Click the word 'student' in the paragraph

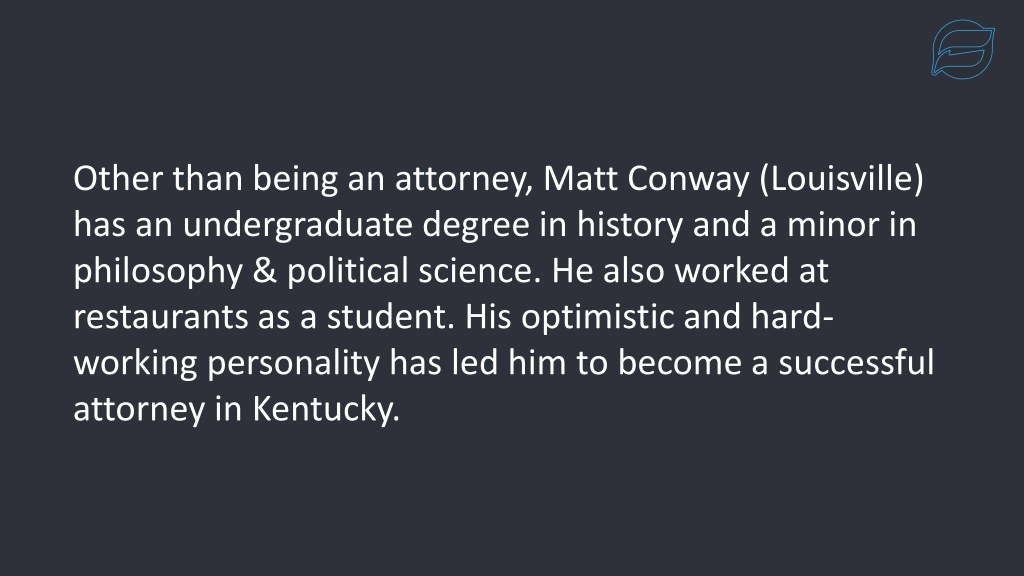coord(391,317)
